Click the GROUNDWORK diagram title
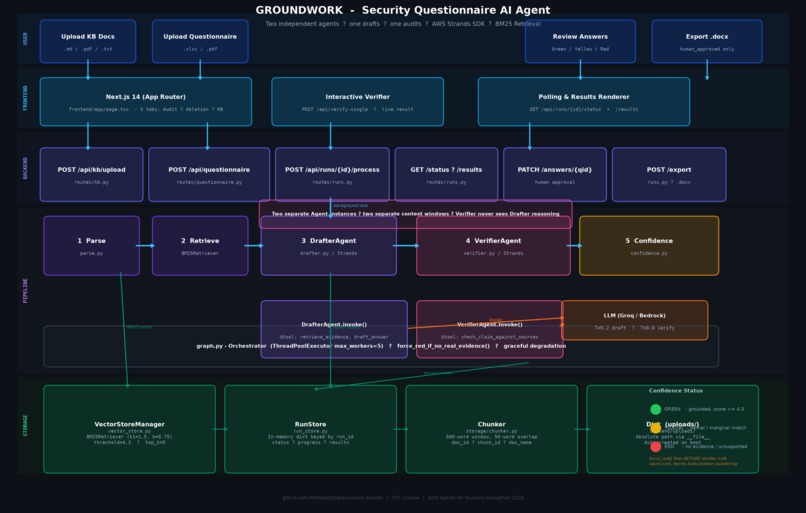The width and height of the screenshot is (806, 513). pos(402,10)
